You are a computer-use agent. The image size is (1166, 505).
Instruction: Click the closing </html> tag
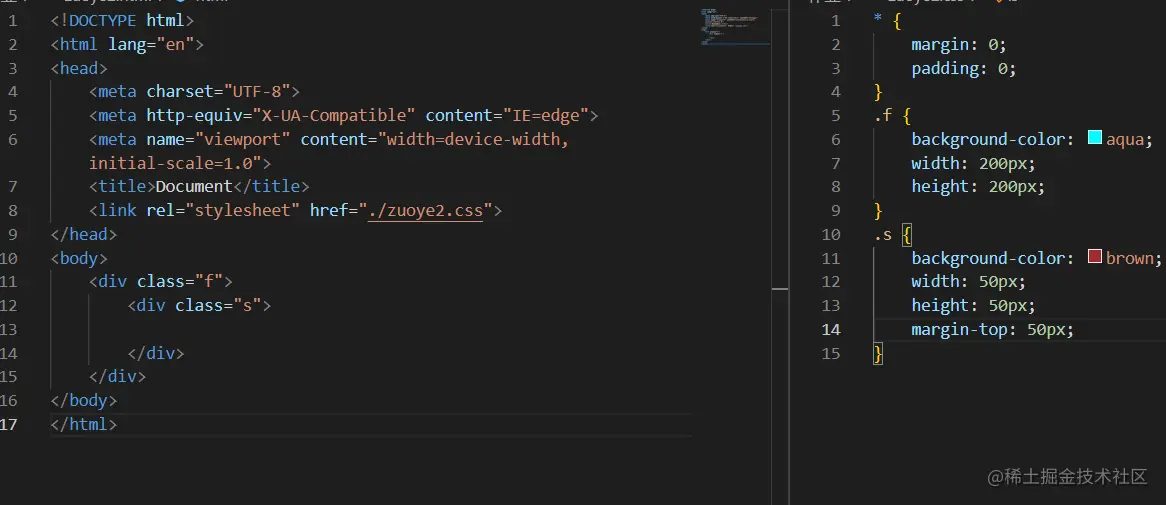pos(84,424)
